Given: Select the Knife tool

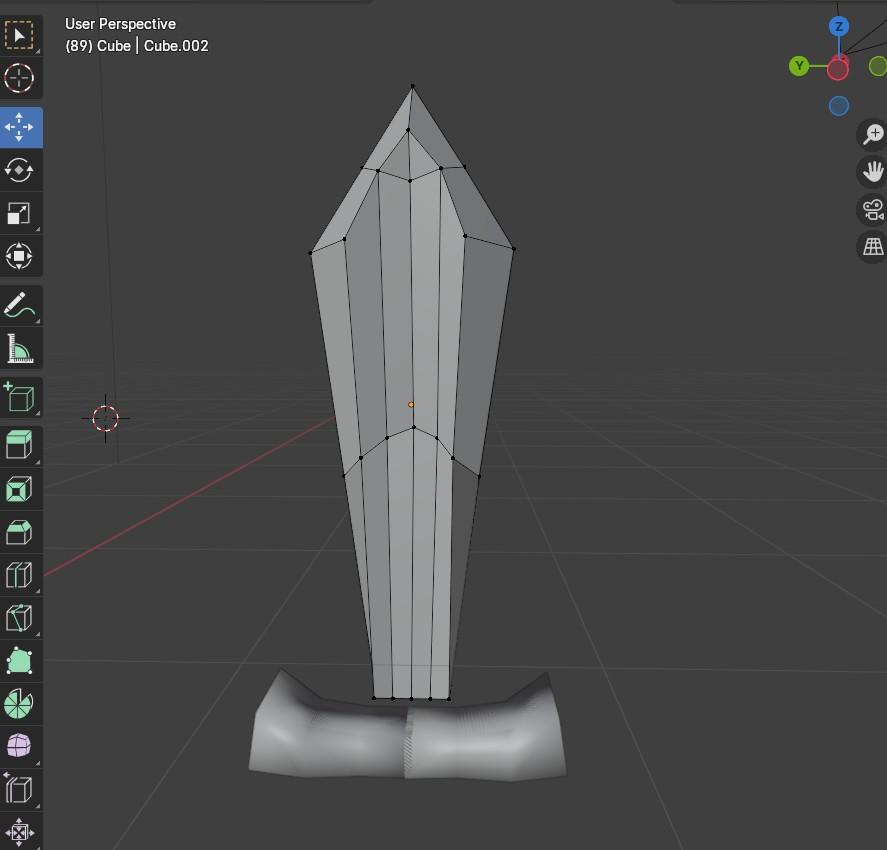Looking at the screenshot, I should [20, 618].
